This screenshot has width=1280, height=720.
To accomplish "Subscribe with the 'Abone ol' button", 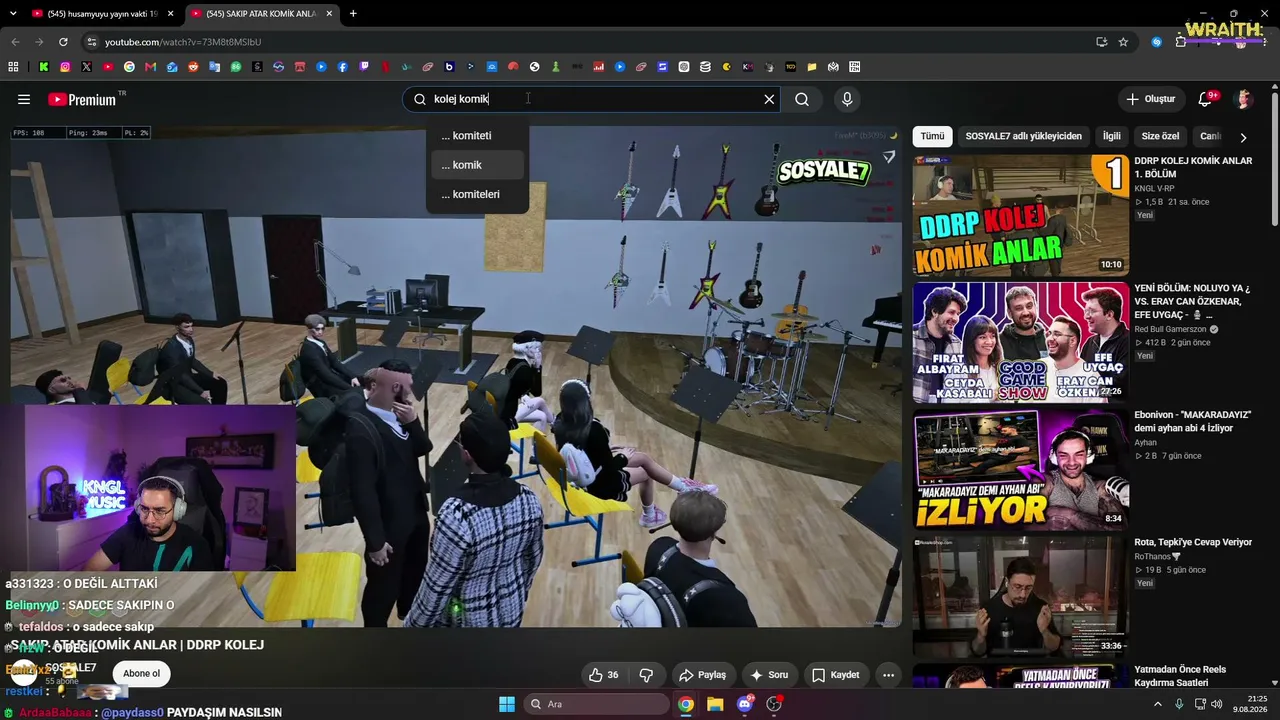I will (x=141, y=674).
